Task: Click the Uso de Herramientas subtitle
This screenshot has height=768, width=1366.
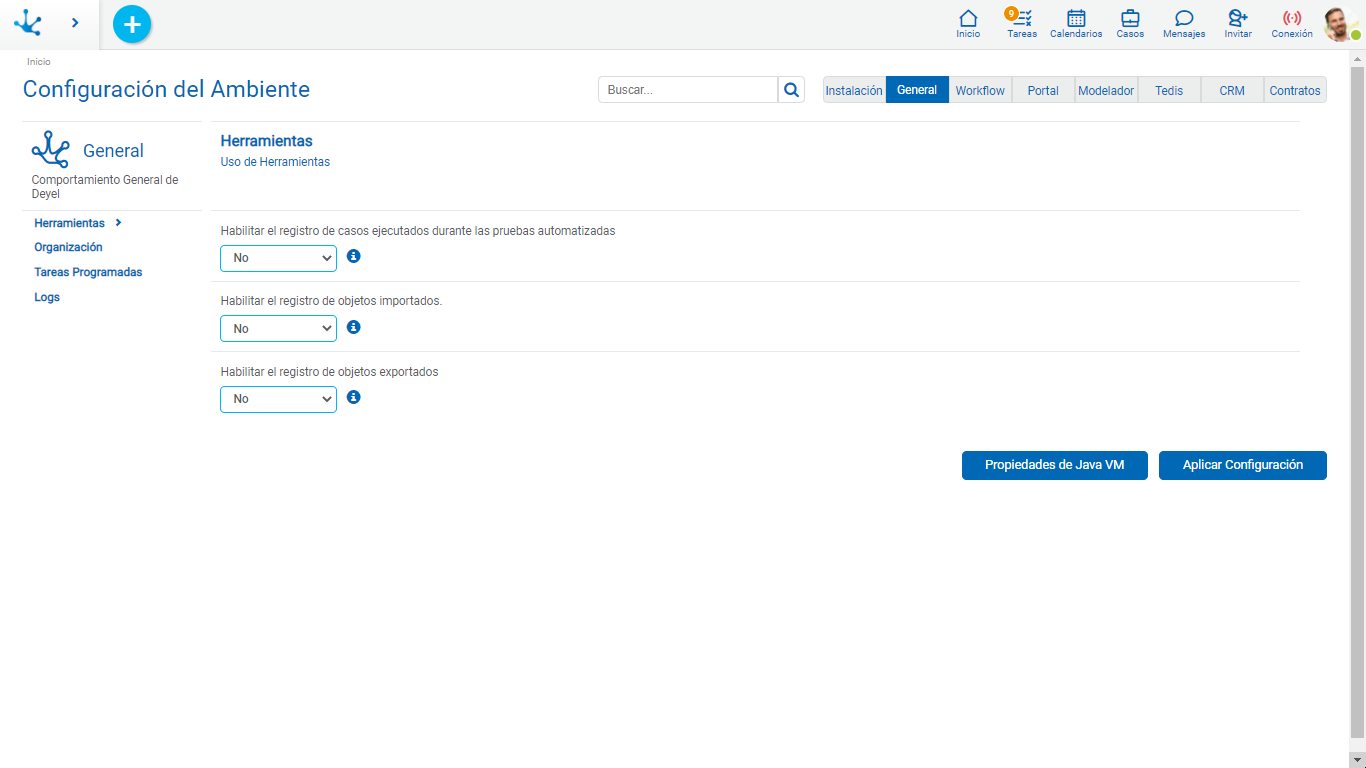Action: [x=275, y=161]
